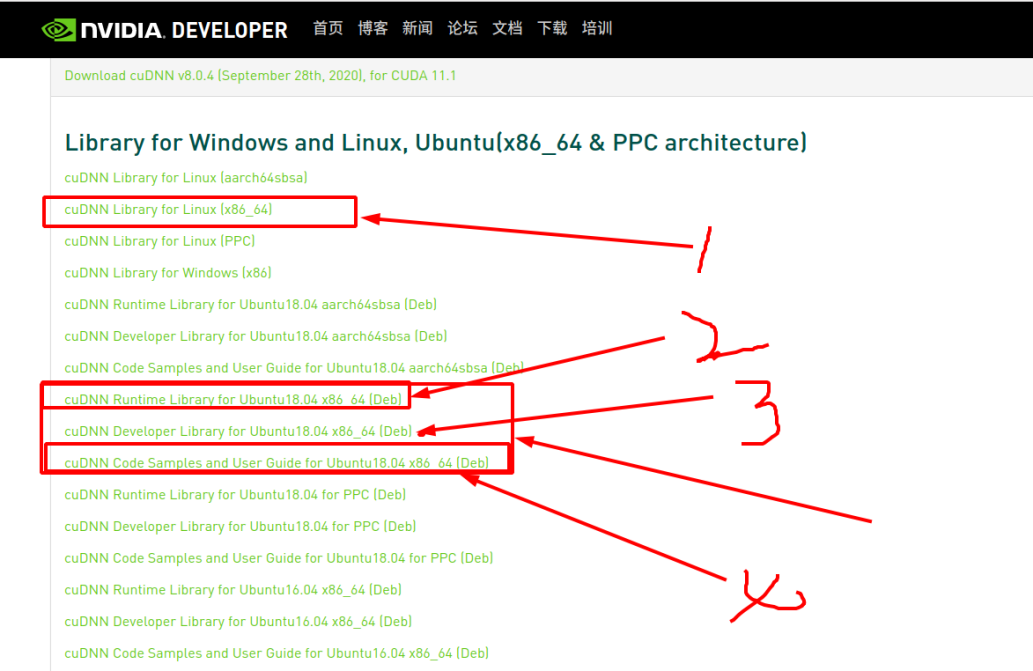The width and height of the screenshot is (1033, 671).
Task: Download cuDNN Library for Windows (x86)
Action: (x=167, y=272)
